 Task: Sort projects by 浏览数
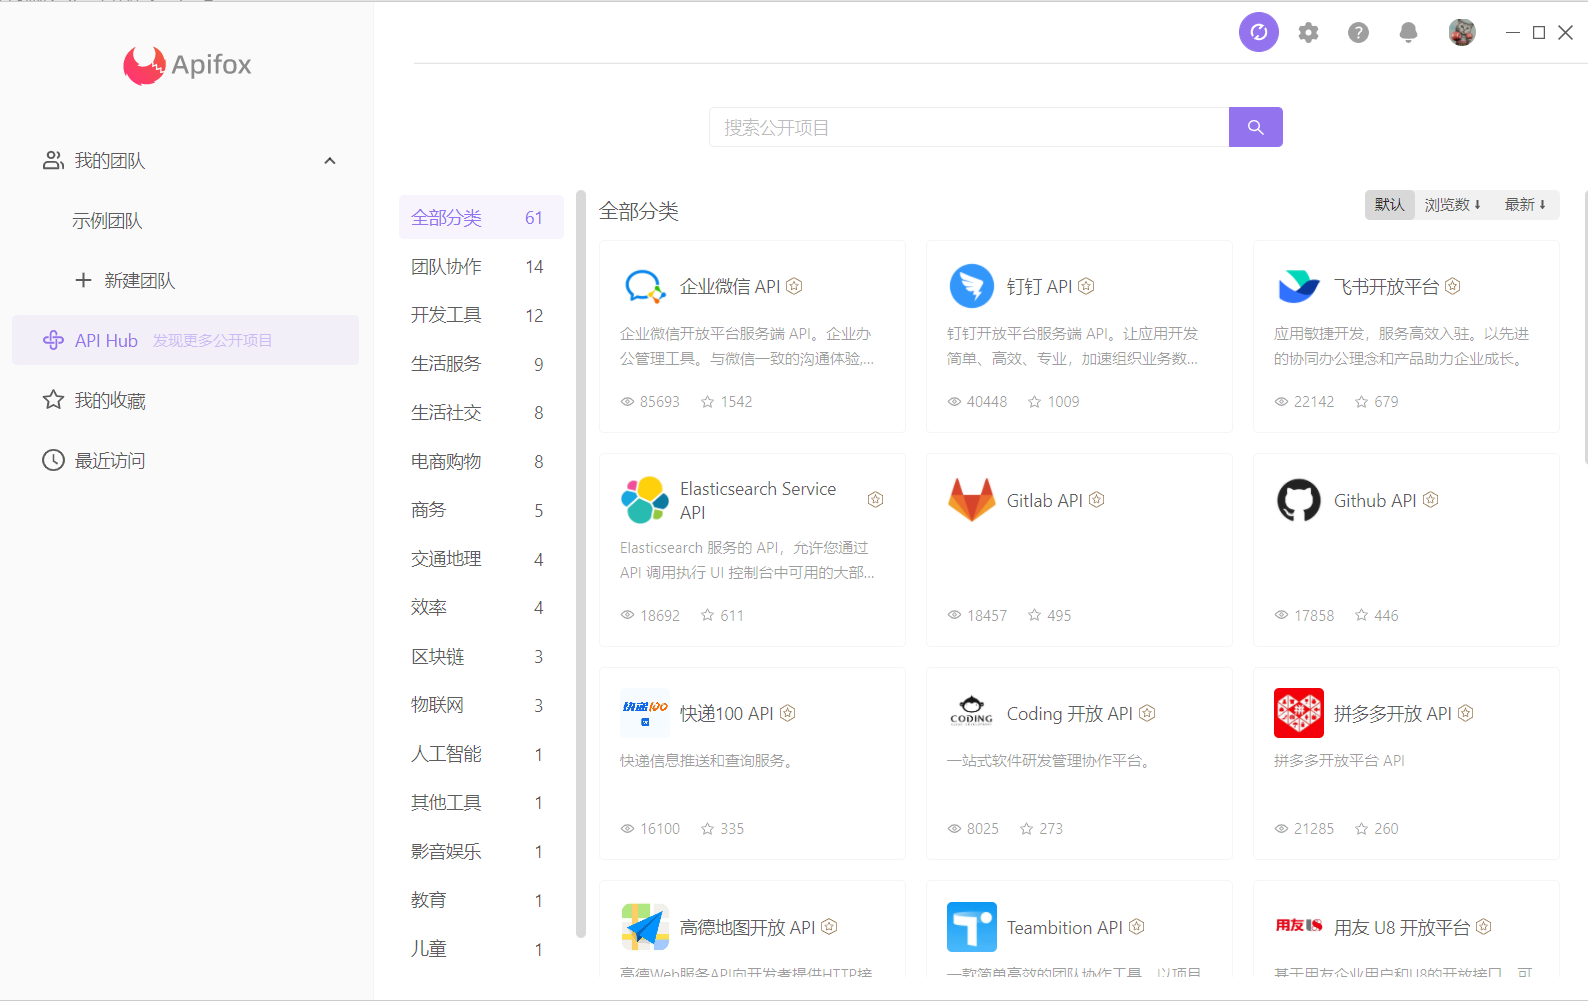coord(1452,205)
